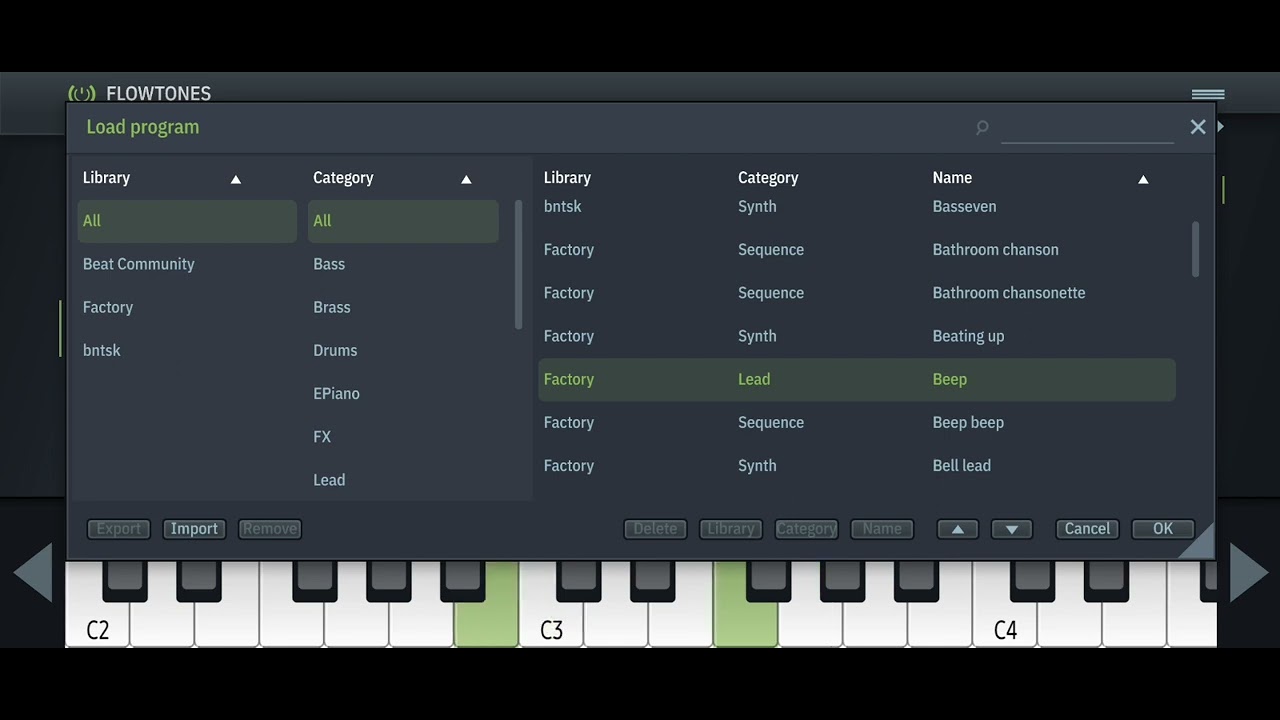Click the Delete button

[x=655, y=529]
